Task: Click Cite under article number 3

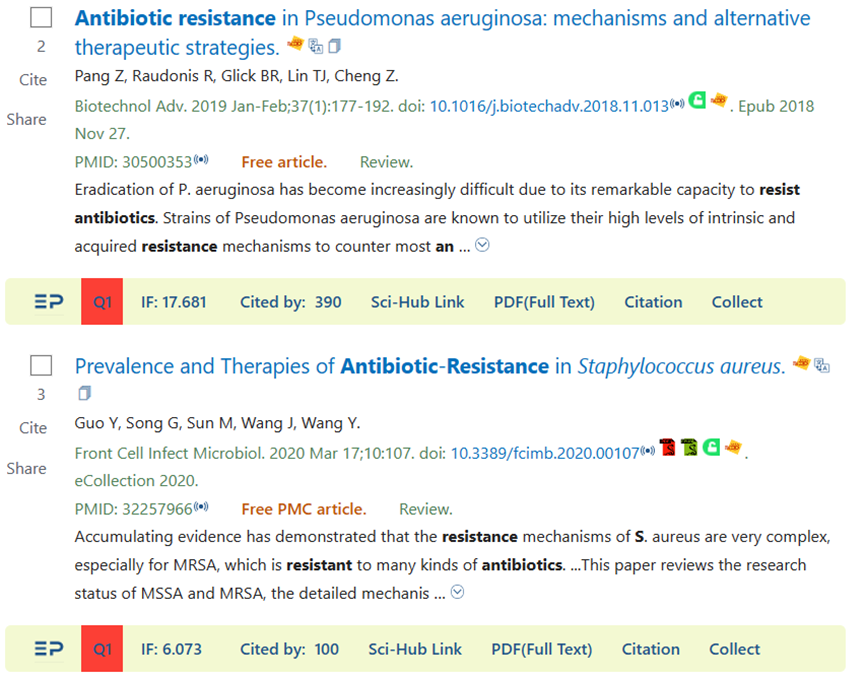Action: pos(33,428)
